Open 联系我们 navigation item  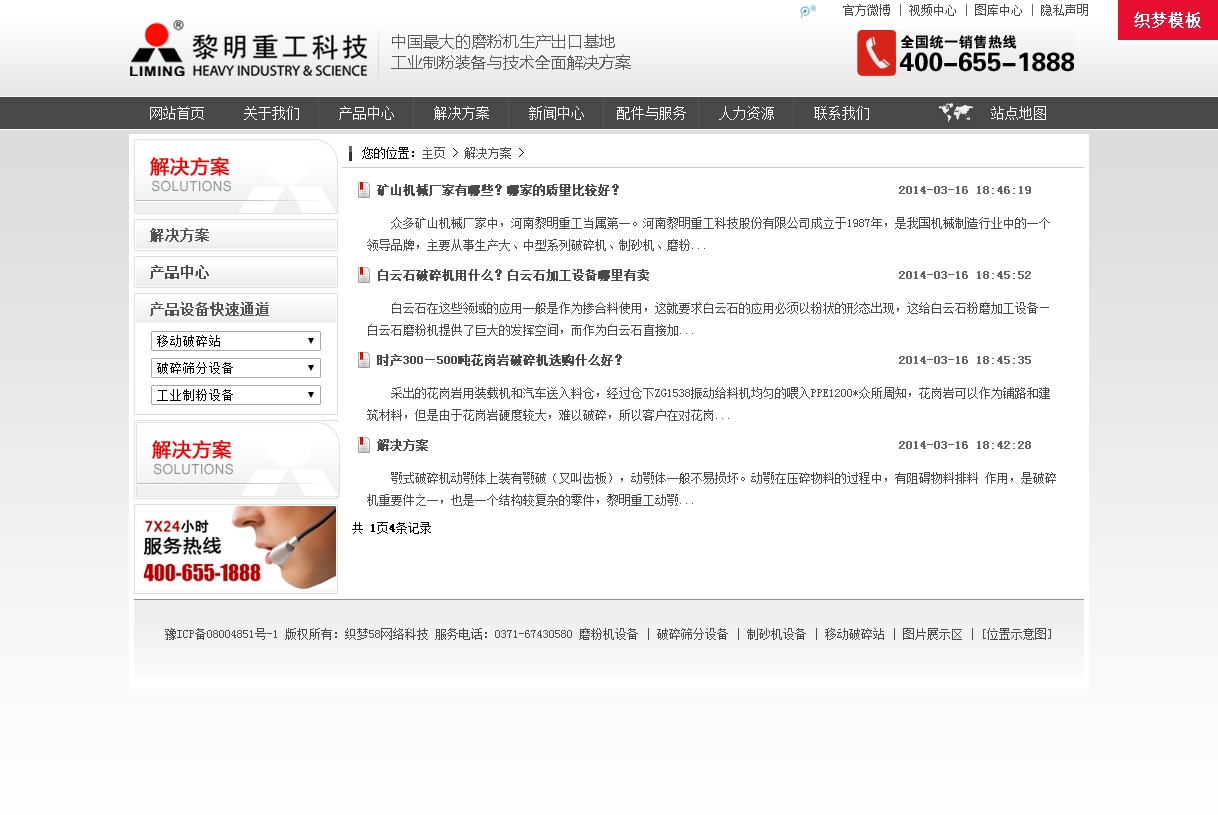[x=841, y=113]
